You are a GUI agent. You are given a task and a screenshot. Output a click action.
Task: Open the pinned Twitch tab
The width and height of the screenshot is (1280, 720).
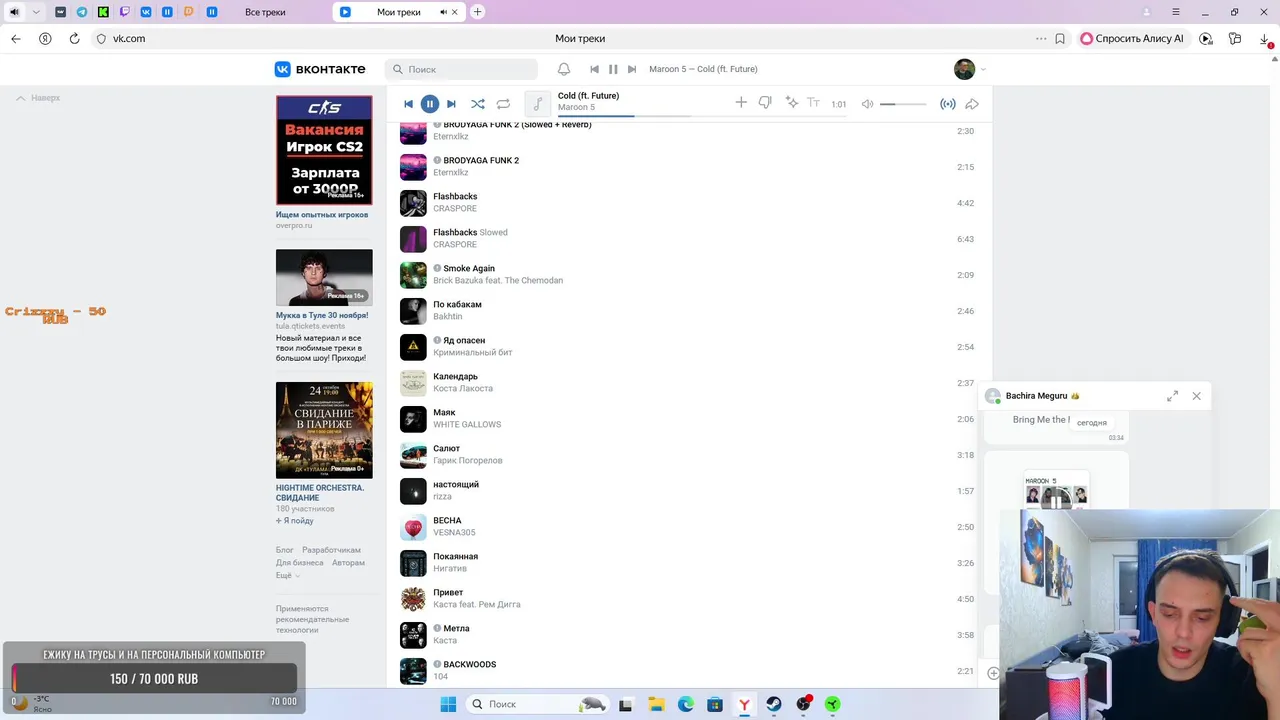[x=124, y=12]
